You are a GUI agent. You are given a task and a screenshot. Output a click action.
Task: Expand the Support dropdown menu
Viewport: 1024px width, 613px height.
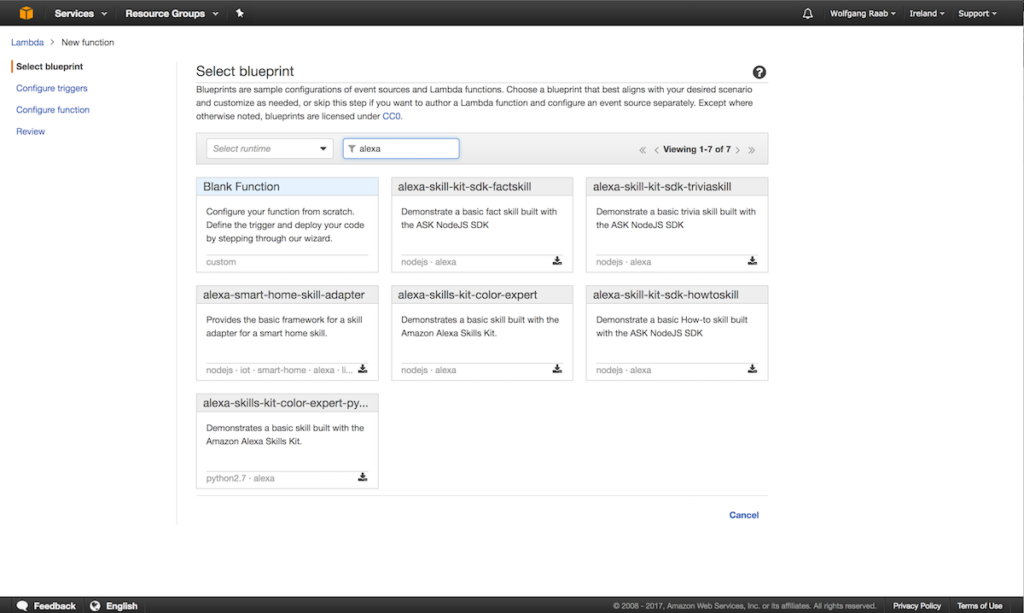pyautogui.click(x=976, y=13)
